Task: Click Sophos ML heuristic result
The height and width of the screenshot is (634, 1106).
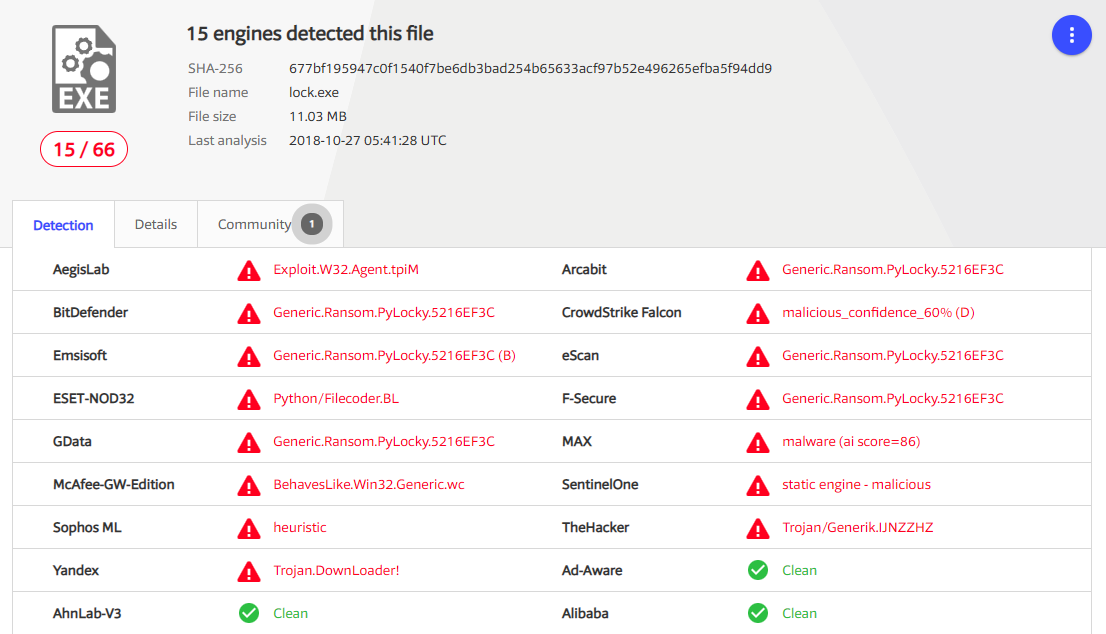Action: (x=300, y=528)
